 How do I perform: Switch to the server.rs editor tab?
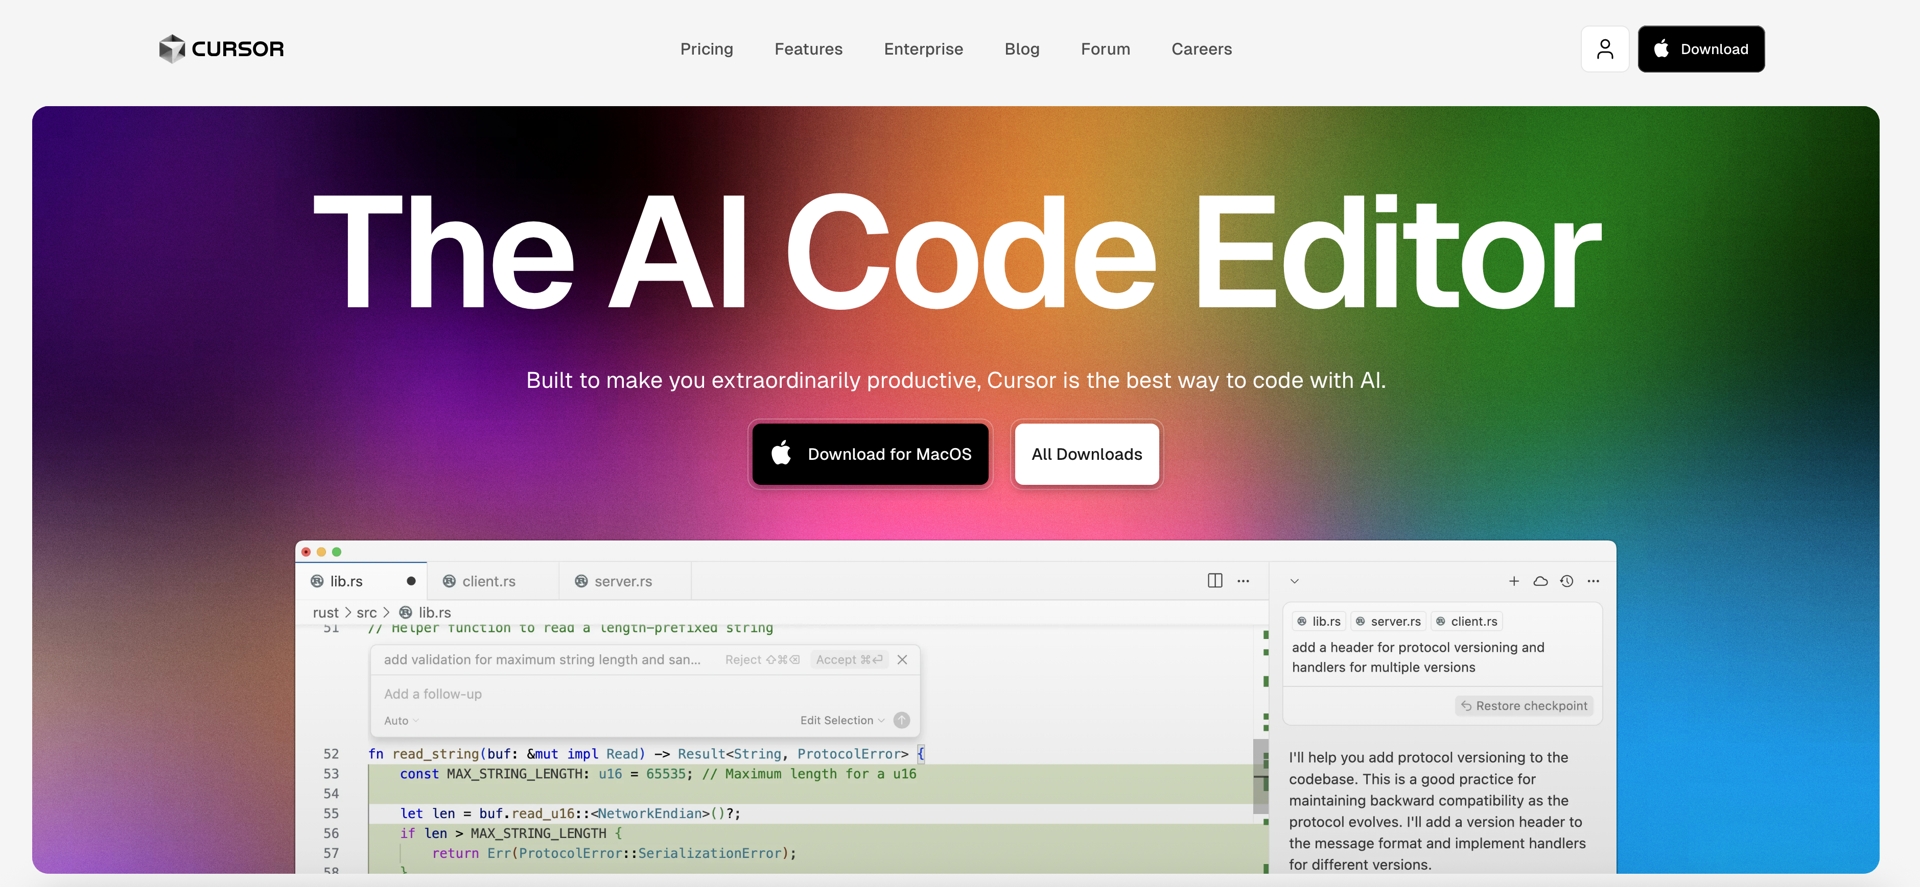623,581
